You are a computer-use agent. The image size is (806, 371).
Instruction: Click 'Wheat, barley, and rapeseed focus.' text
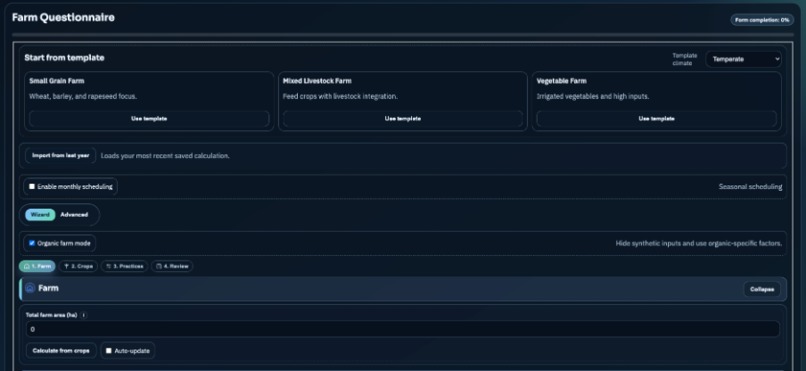coord(83,97)
